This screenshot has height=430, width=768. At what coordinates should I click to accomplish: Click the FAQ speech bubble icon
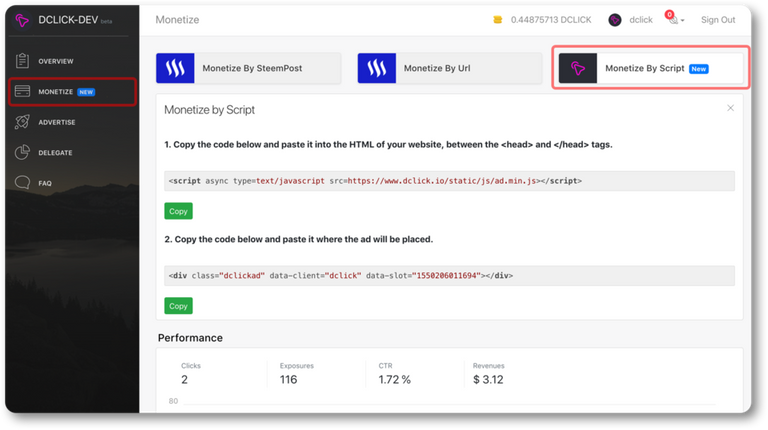point(21,183)
